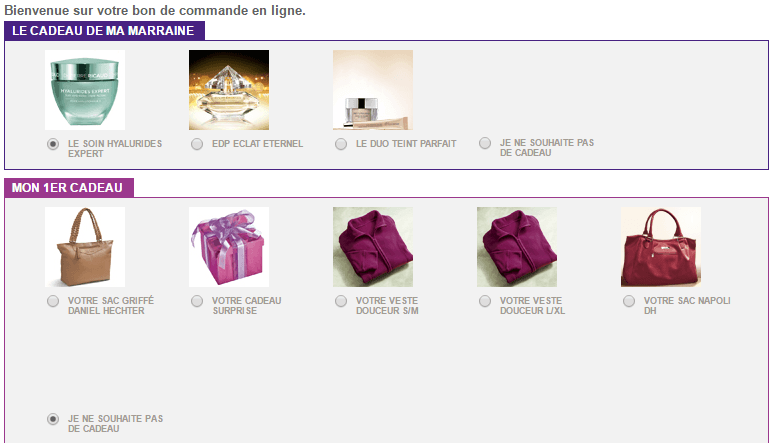Viewport: 770px width, 443px height.
Task: Decline the marraine gift via its radio button
Action: 485,143
